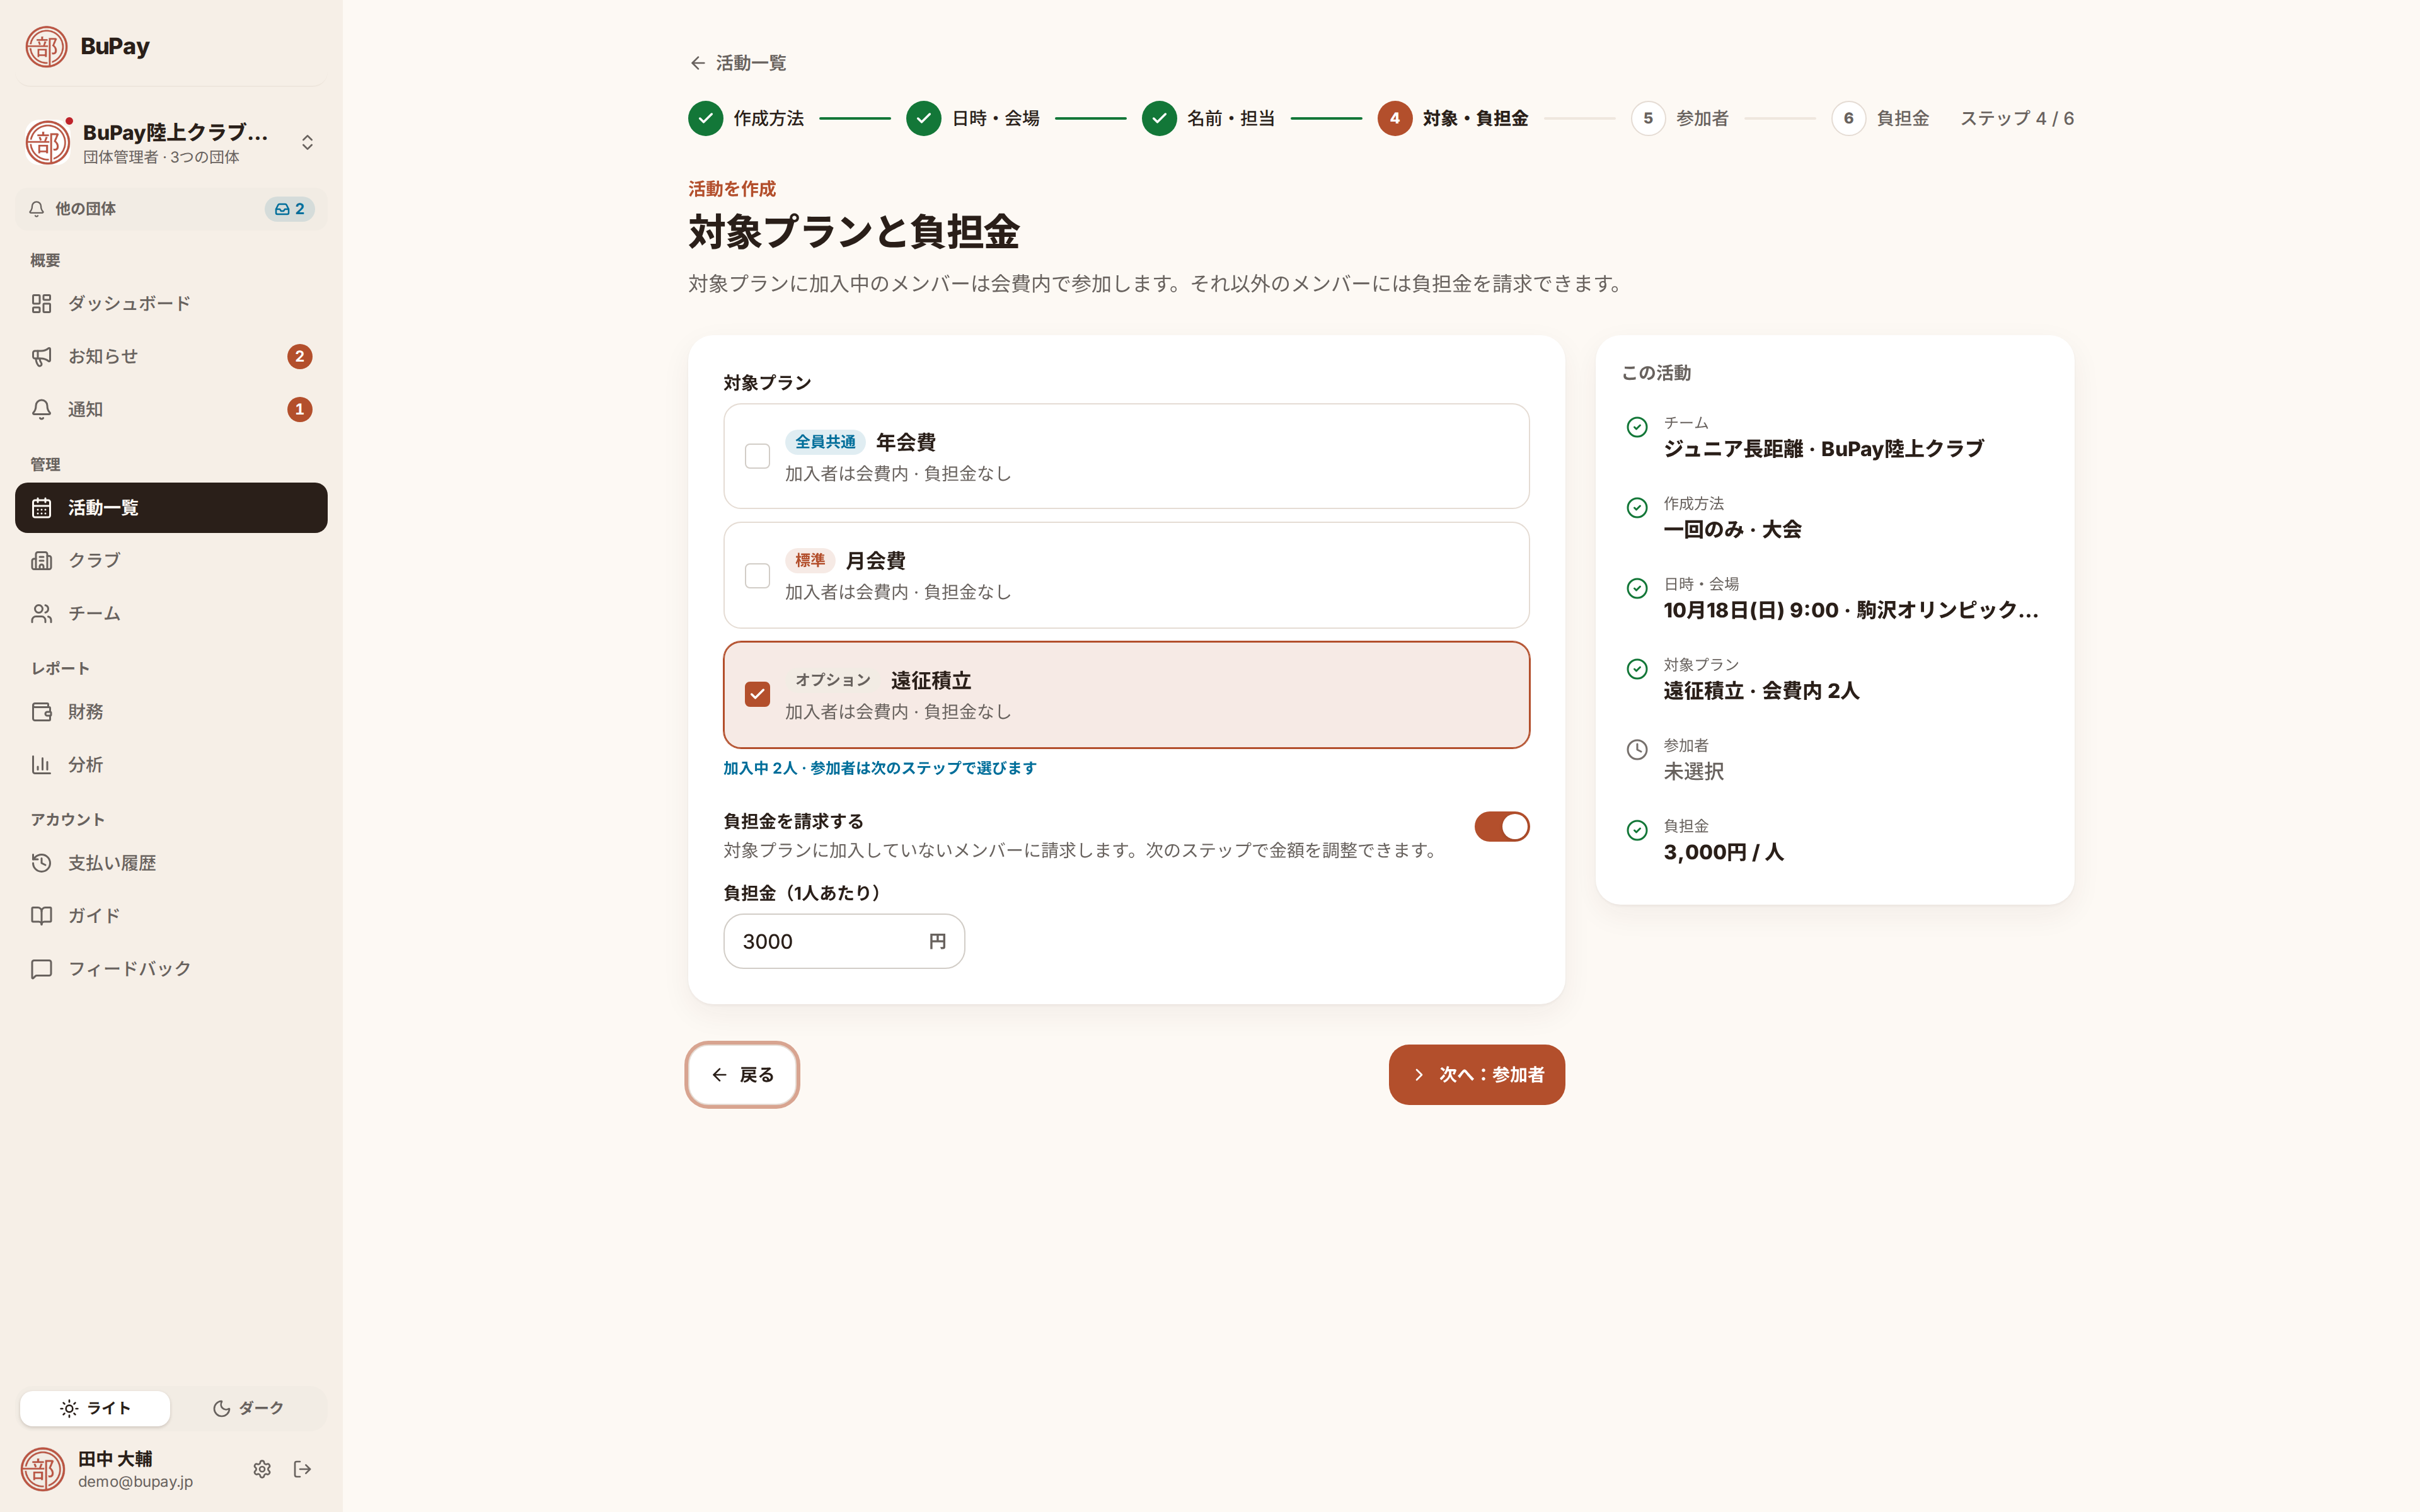The width and height of the screenshot is (2420, 1512).
Task: Click the お知らせ badge showing 2
Action: [x=299, y=356]
